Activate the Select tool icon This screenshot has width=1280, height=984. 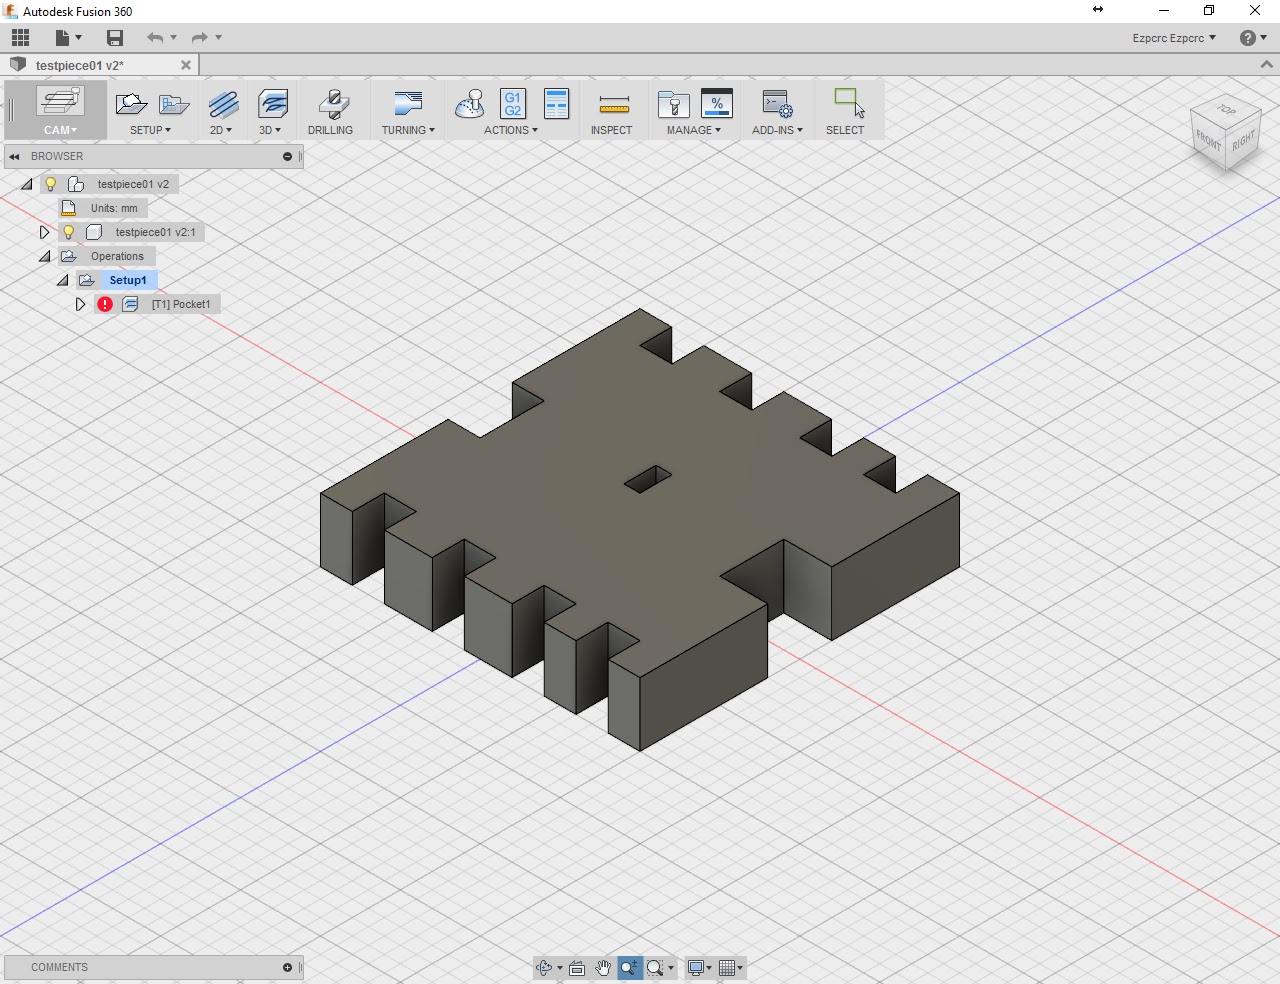(x=849, y=103)
